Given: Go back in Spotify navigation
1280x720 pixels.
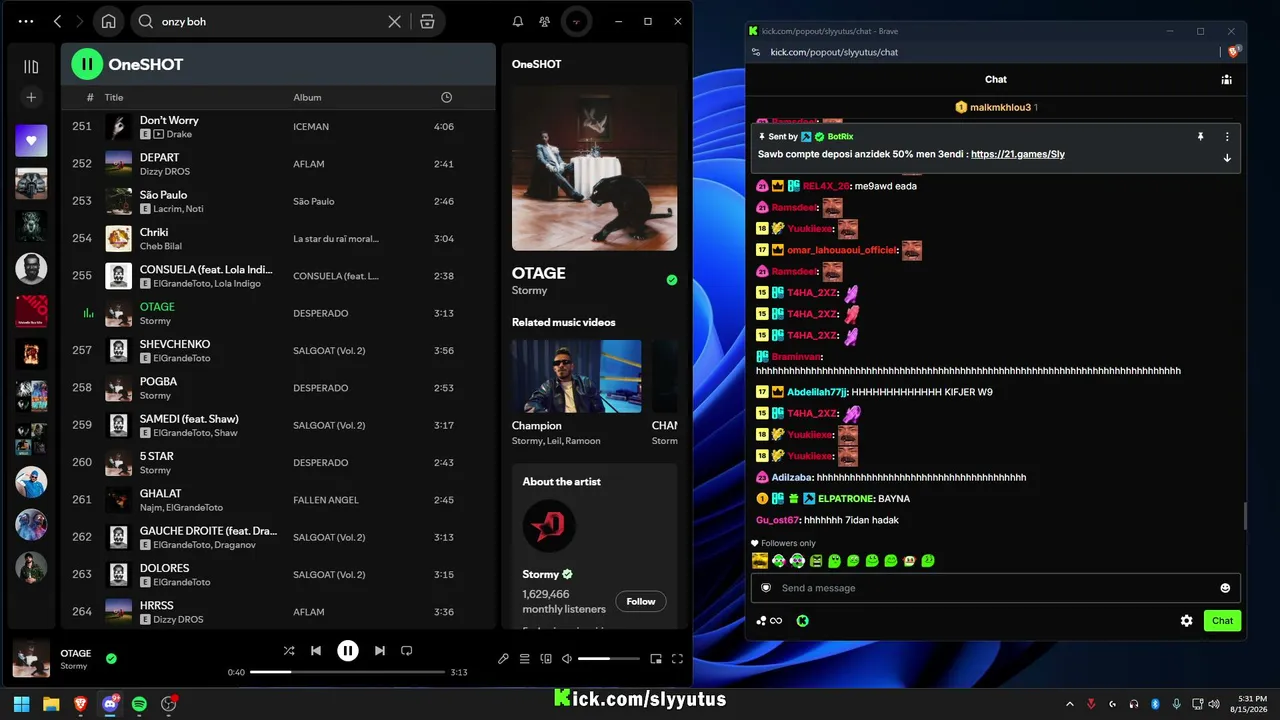Looking at the screenshot, I should (x=57, y=21).
